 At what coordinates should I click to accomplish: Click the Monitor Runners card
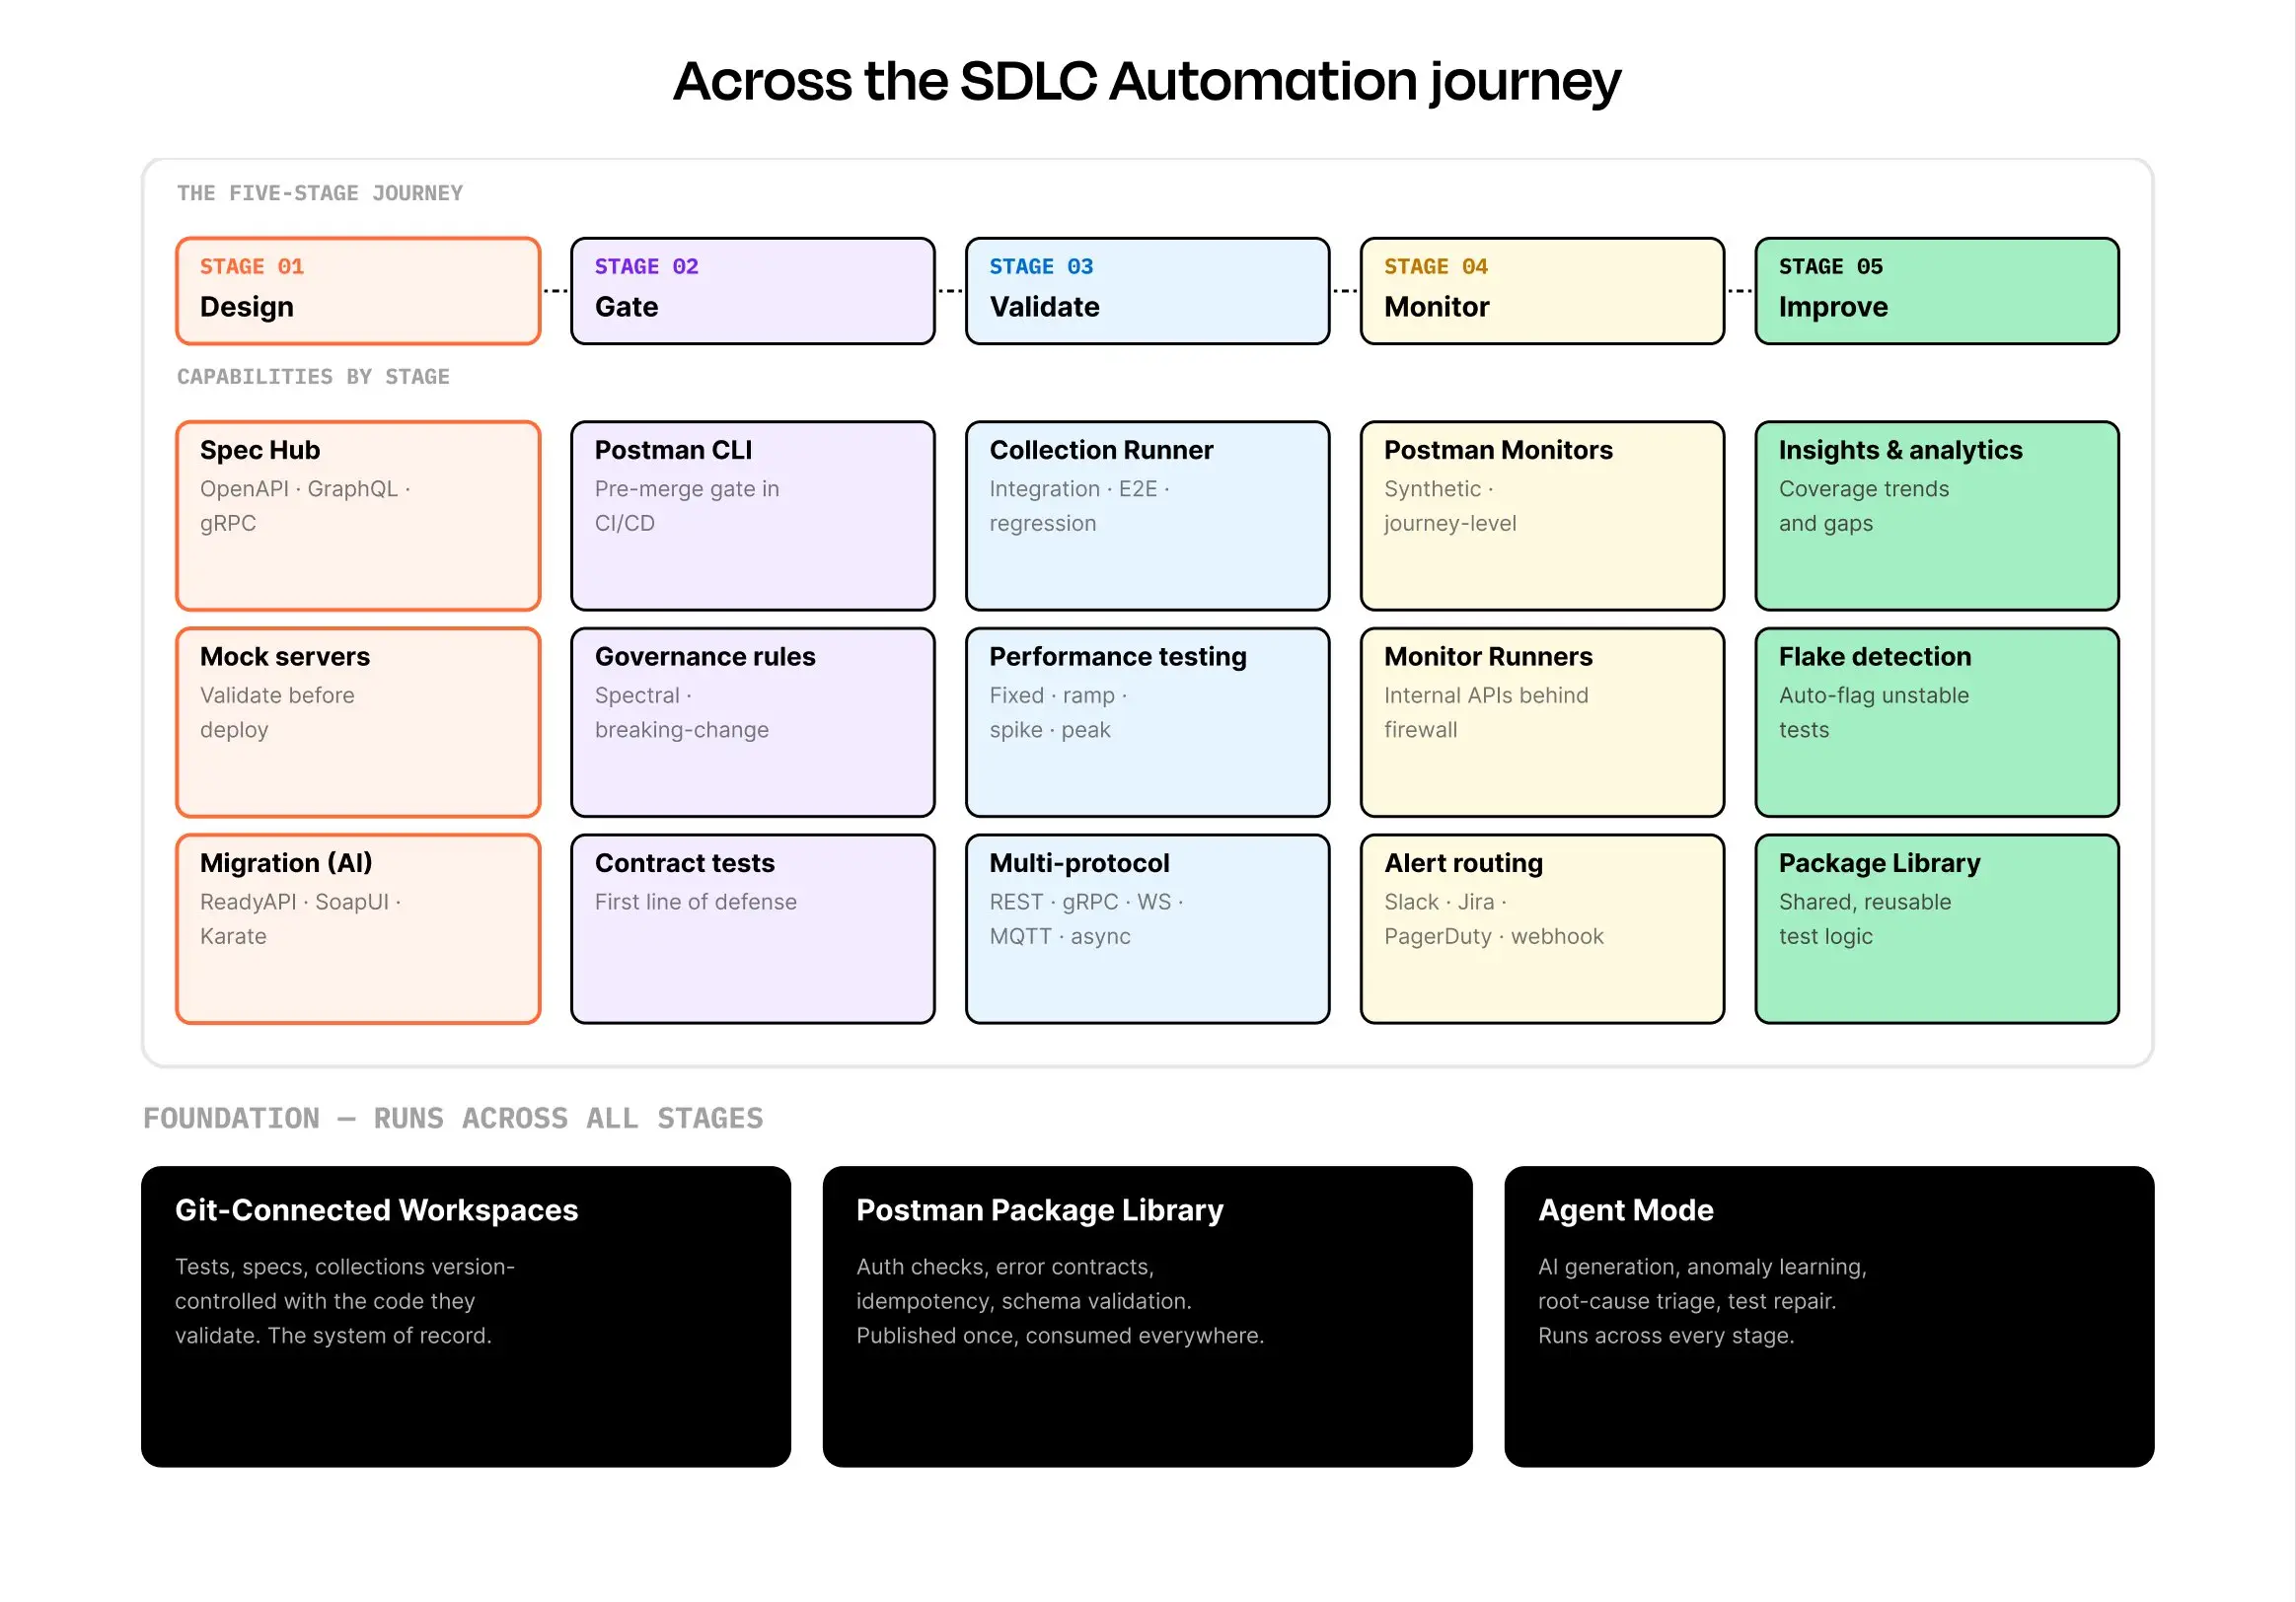pos(1542,723)
